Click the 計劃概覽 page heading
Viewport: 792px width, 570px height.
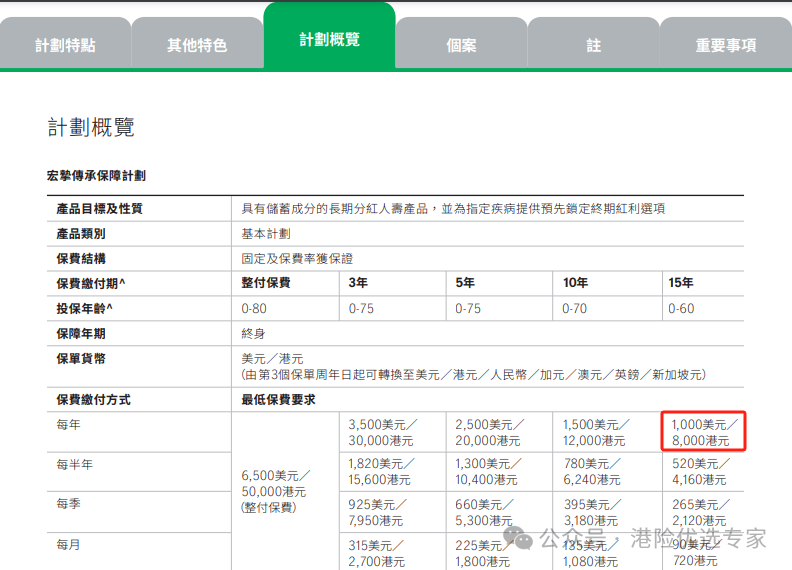[91, 127]
